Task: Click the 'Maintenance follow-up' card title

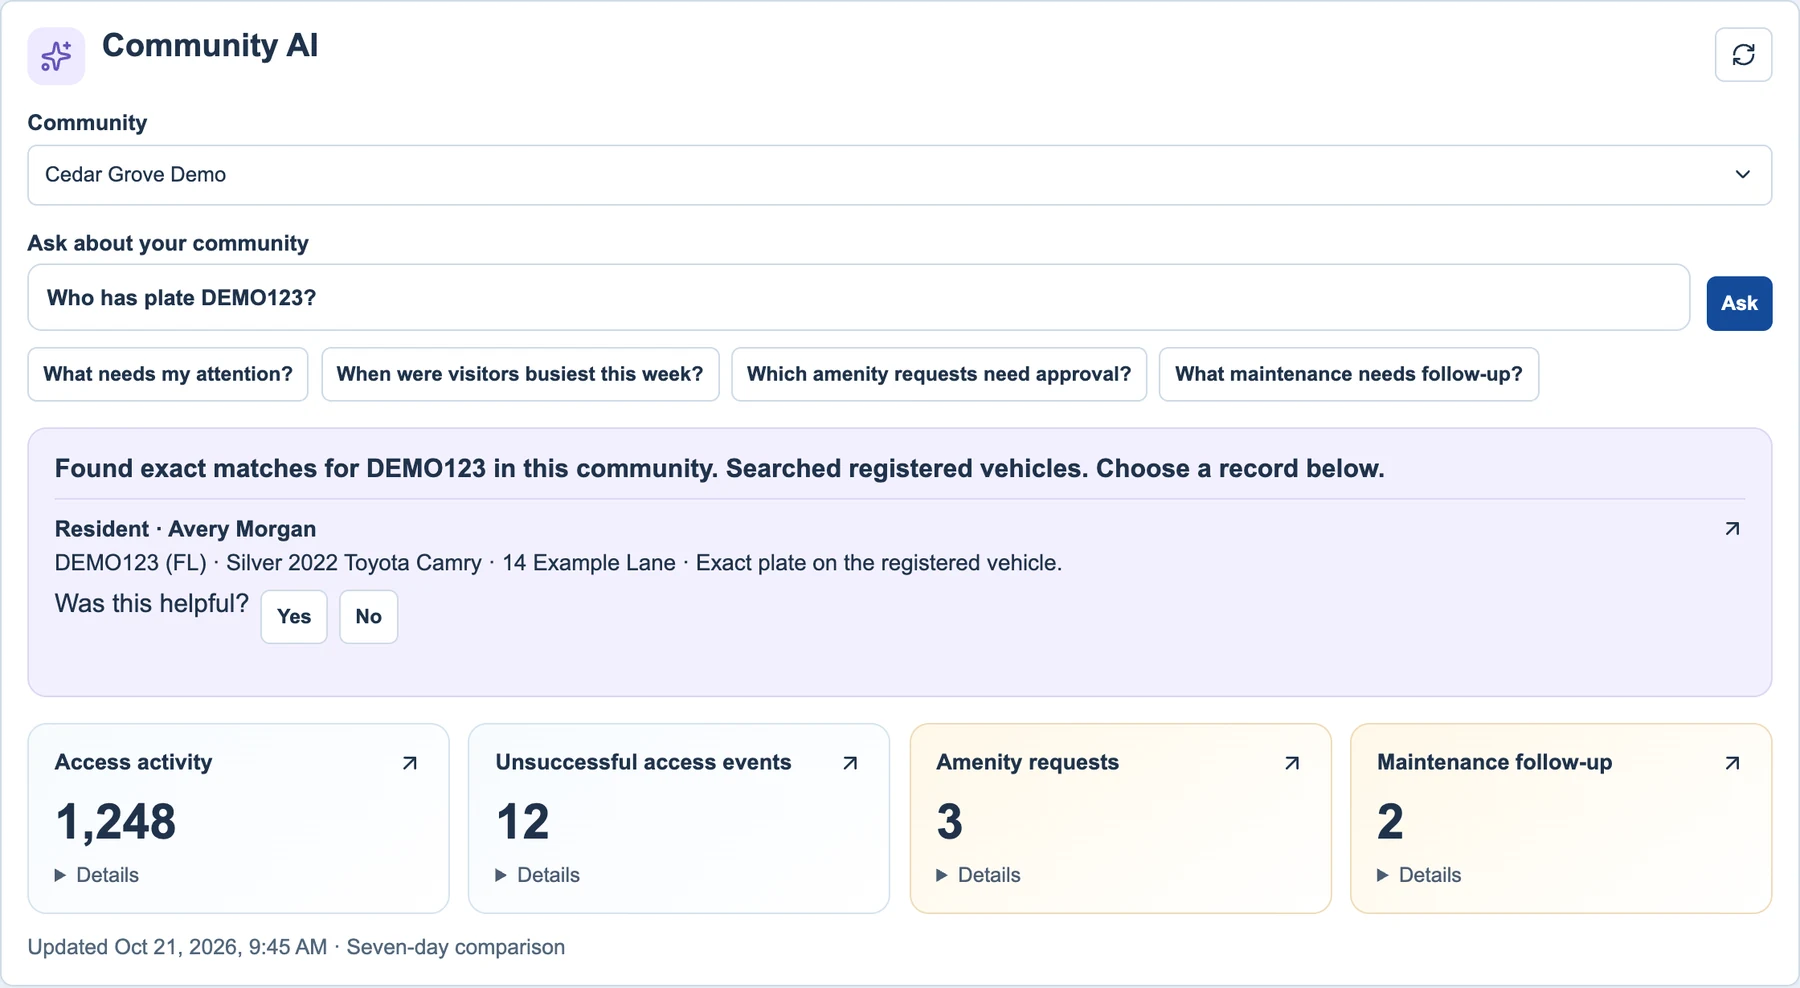Action: tap(1494, 762)
